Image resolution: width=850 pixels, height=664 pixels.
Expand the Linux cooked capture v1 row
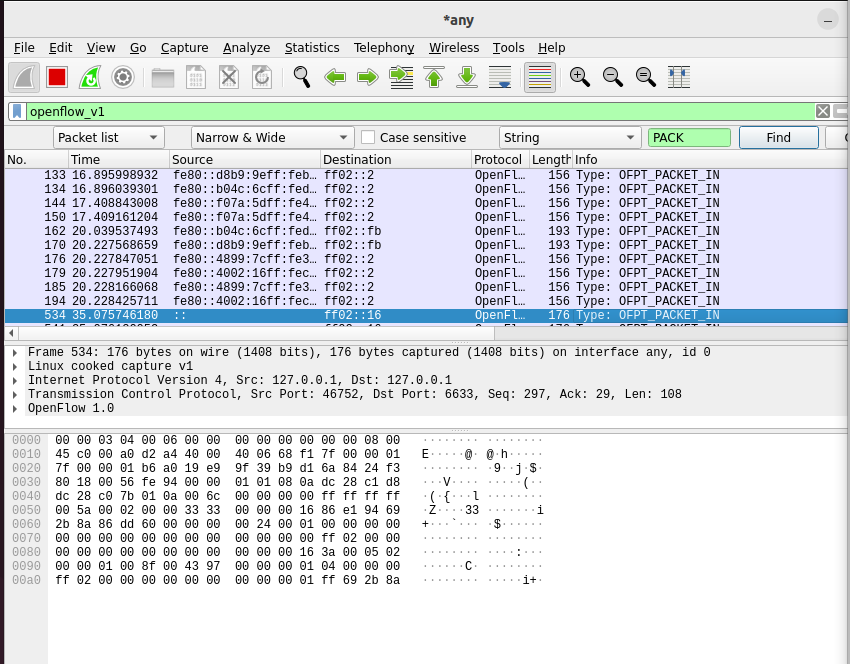pyautogui.click(x=15, y=366)
